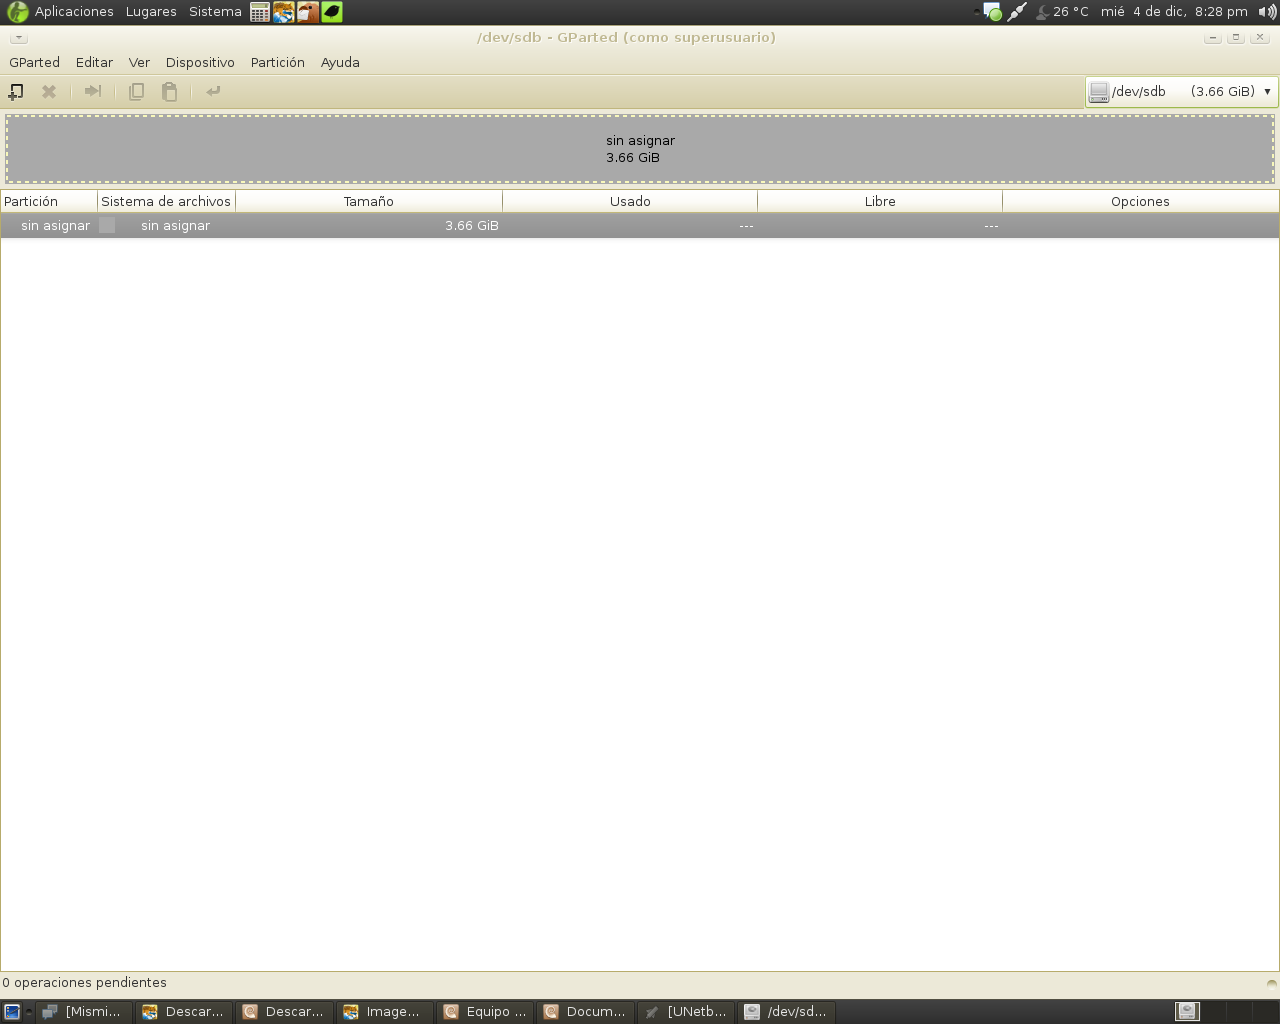This screenshot has width=1280, height=1024.
Task: Click the new partition toolbar icon
Action: (16, 91)
